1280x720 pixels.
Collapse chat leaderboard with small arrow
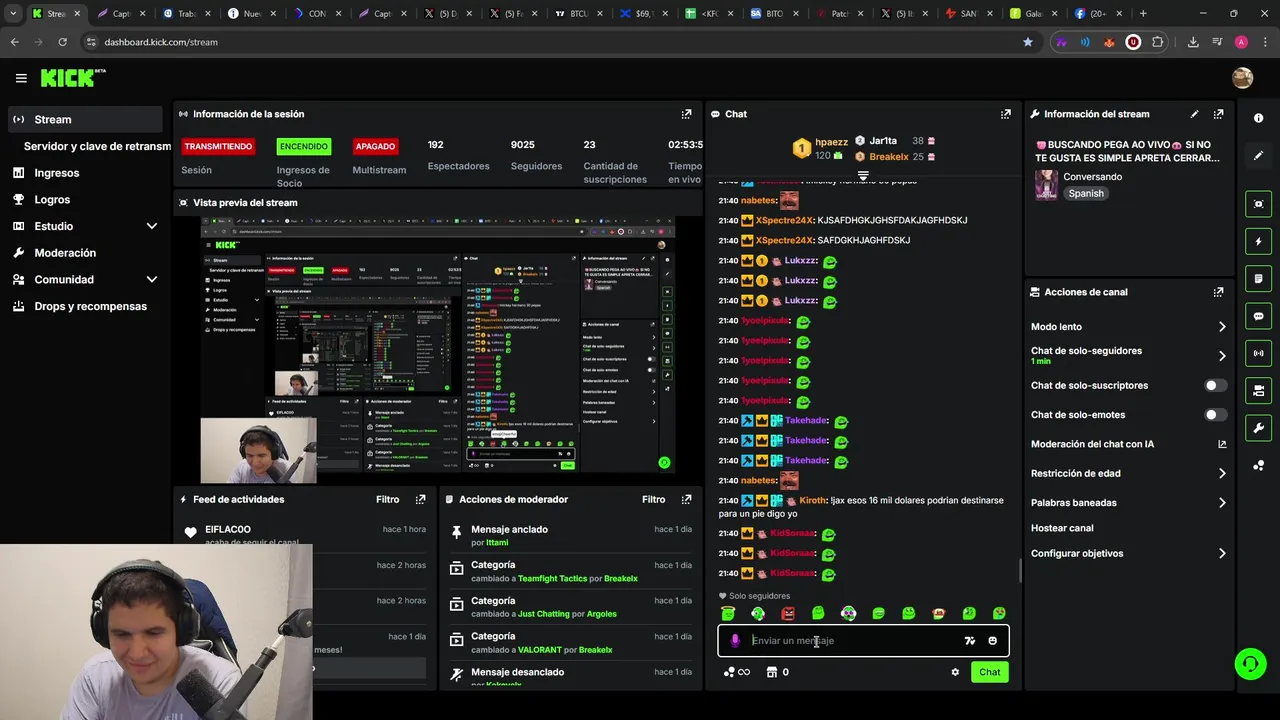pyautogui.click(x=863, y=175)
